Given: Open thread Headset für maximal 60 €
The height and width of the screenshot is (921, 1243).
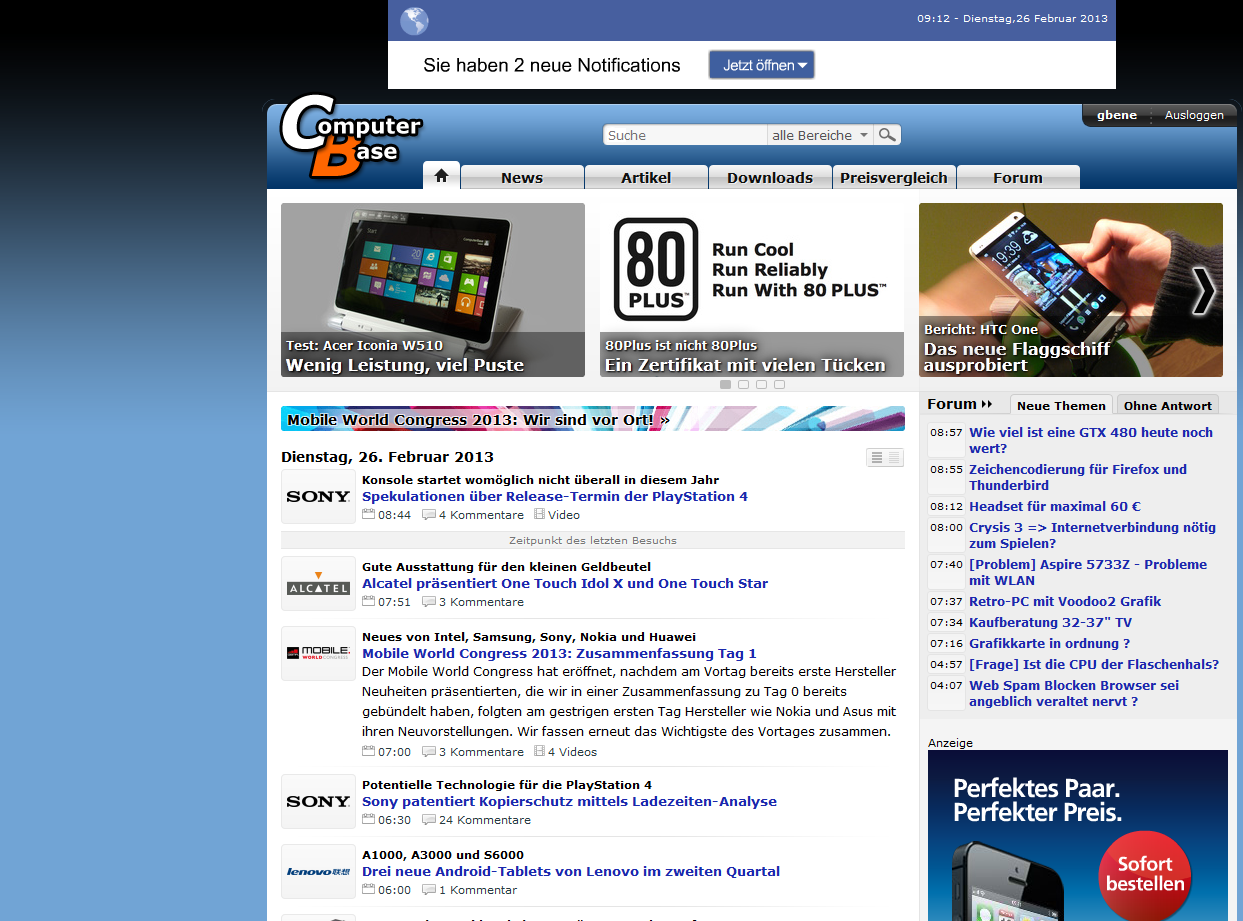Looking at the screenshot, I should click(1055, 506).
